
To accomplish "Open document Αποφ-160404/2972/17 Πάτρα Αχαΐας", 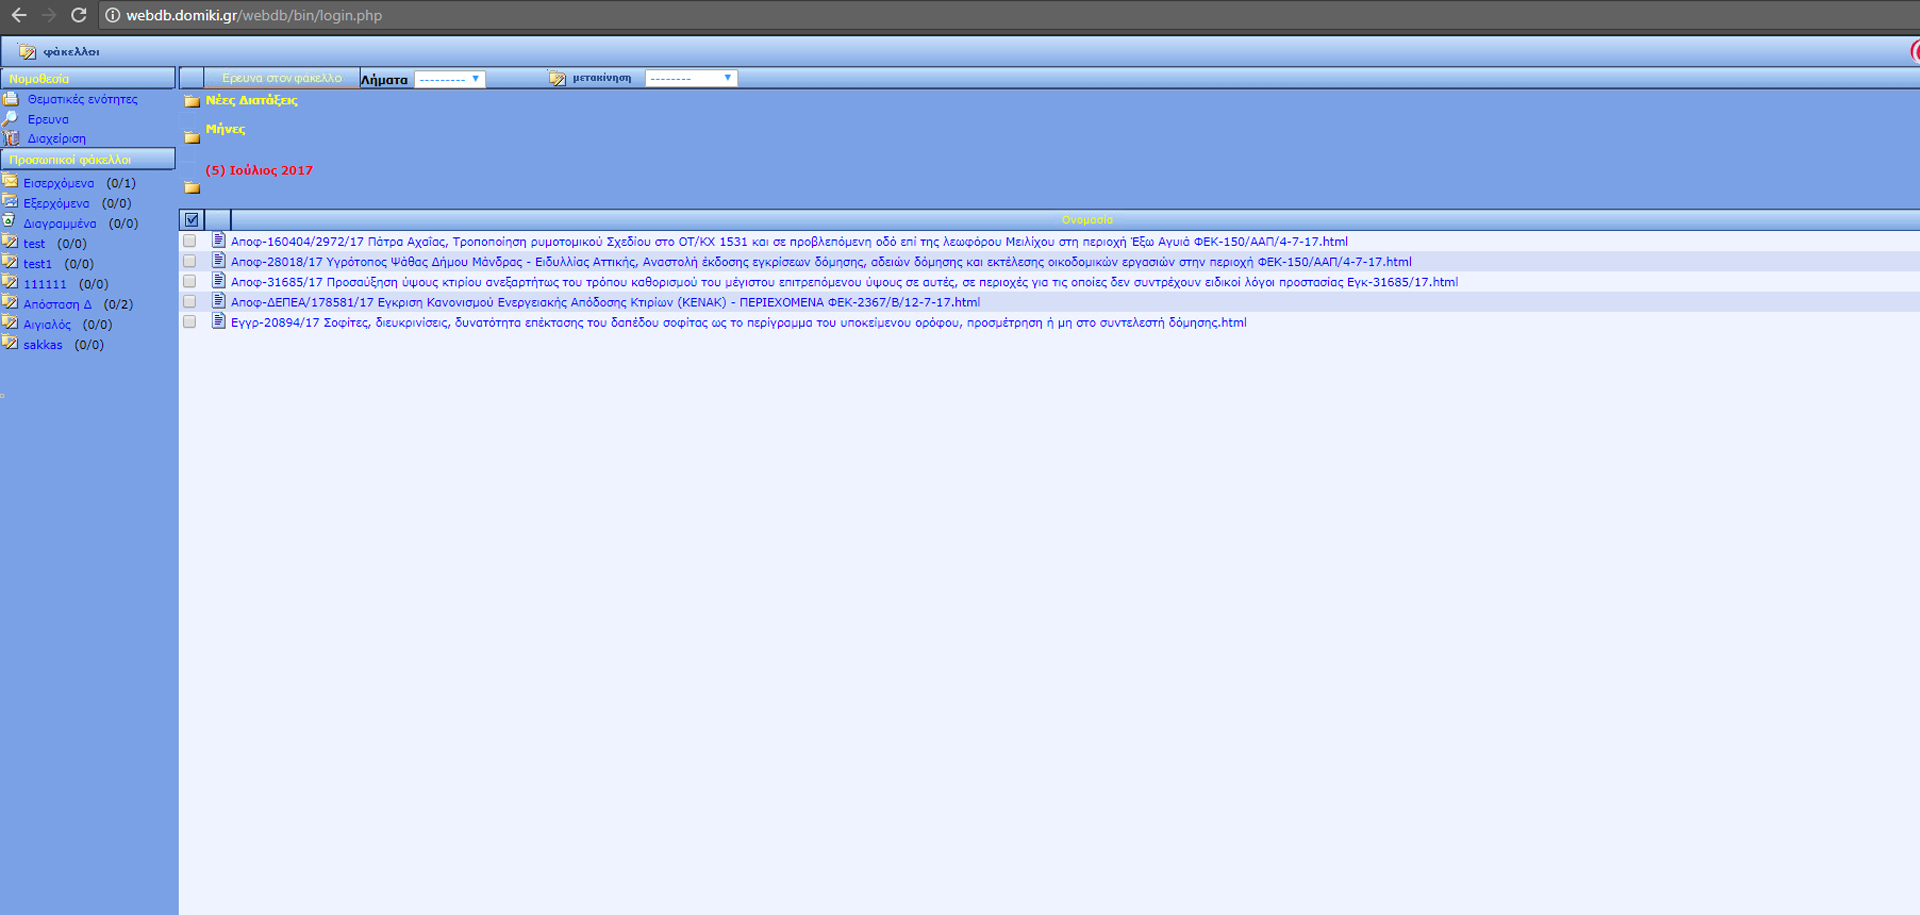I will tap(789, 242).
